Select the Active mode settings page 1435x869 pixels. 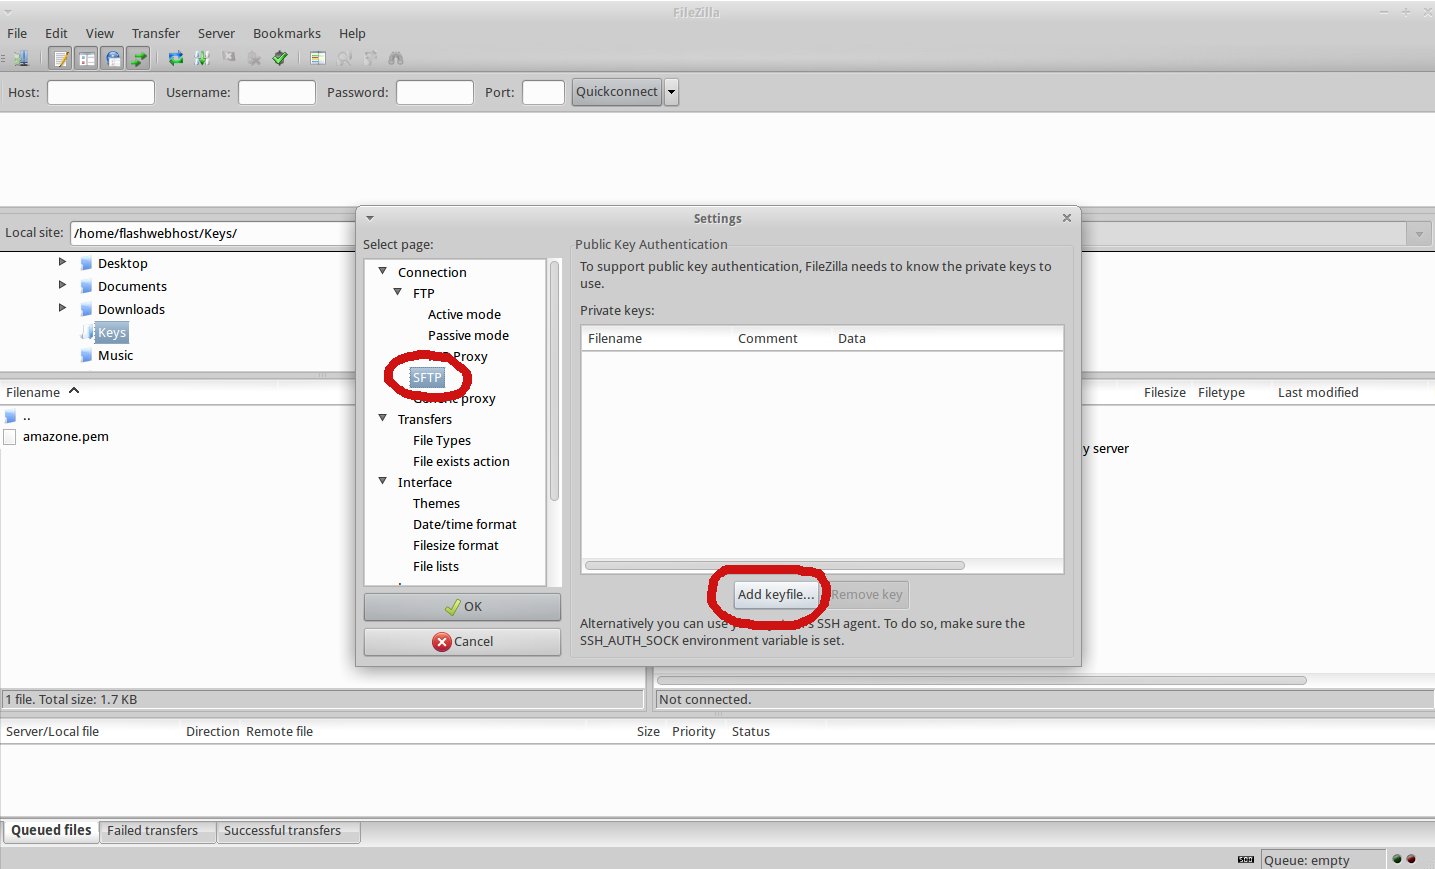coord(464,314)
